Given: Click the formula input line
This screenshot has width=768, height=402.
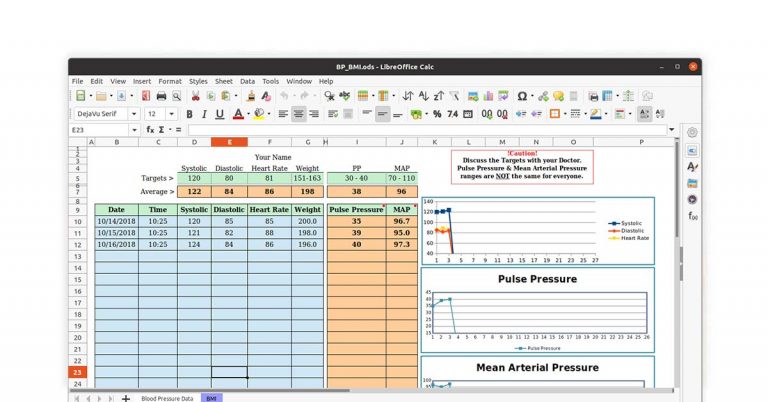Looking at the screenshot, I should (x=427, y=130).
